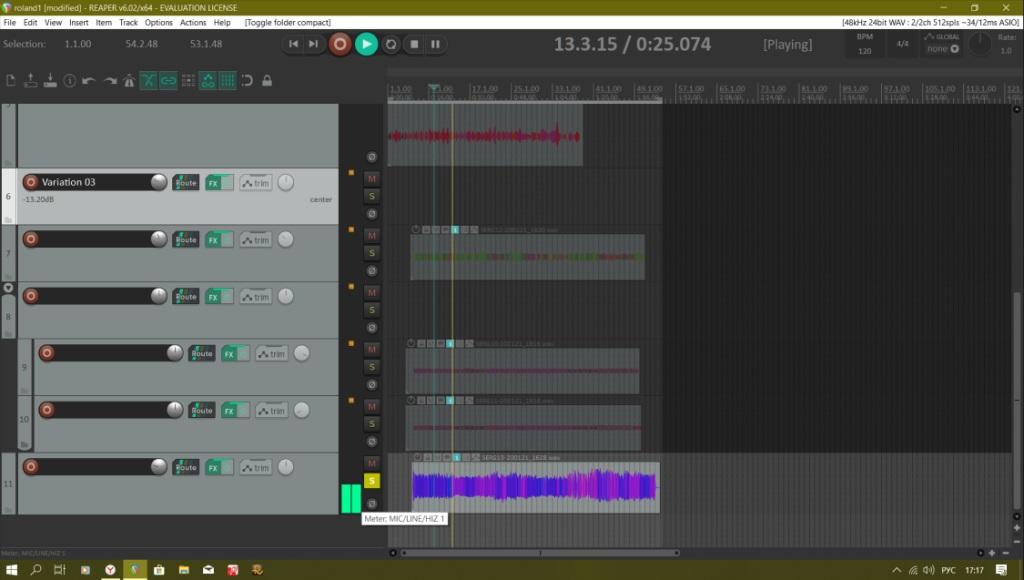Toggle the metronome icon

[129, 81]
